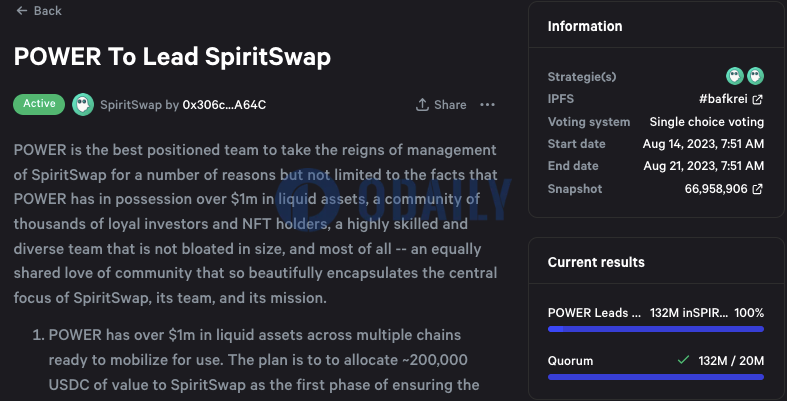Click the Share button label
This screenshot has width=787, height=401.
pos(450,105)
